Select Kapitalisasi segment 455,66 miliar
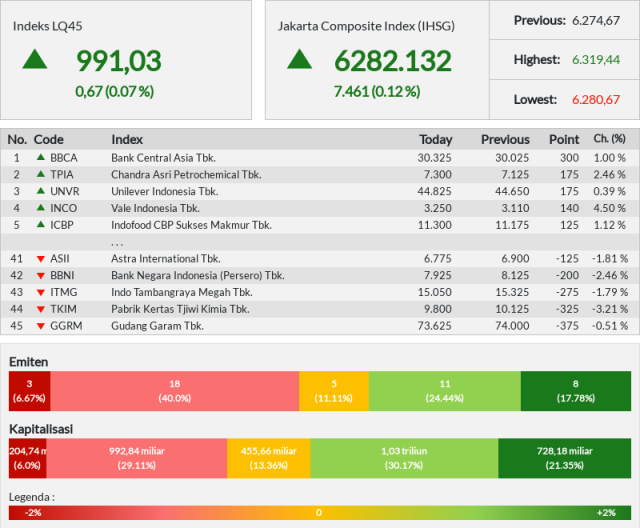This screenshot has width=640, height=528. [269, 458]
